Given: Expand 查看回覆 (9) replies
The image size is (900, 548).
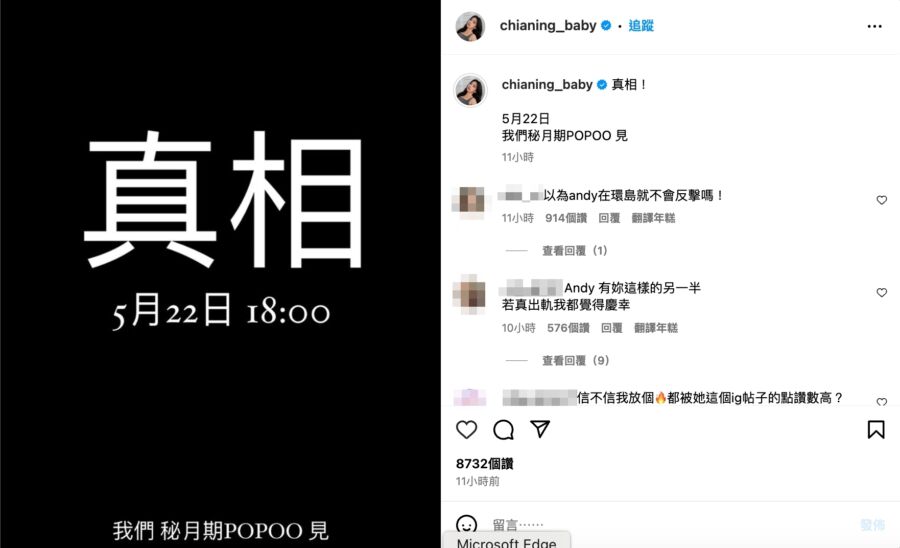Looking at the screenshot, I should click(575, 360).
